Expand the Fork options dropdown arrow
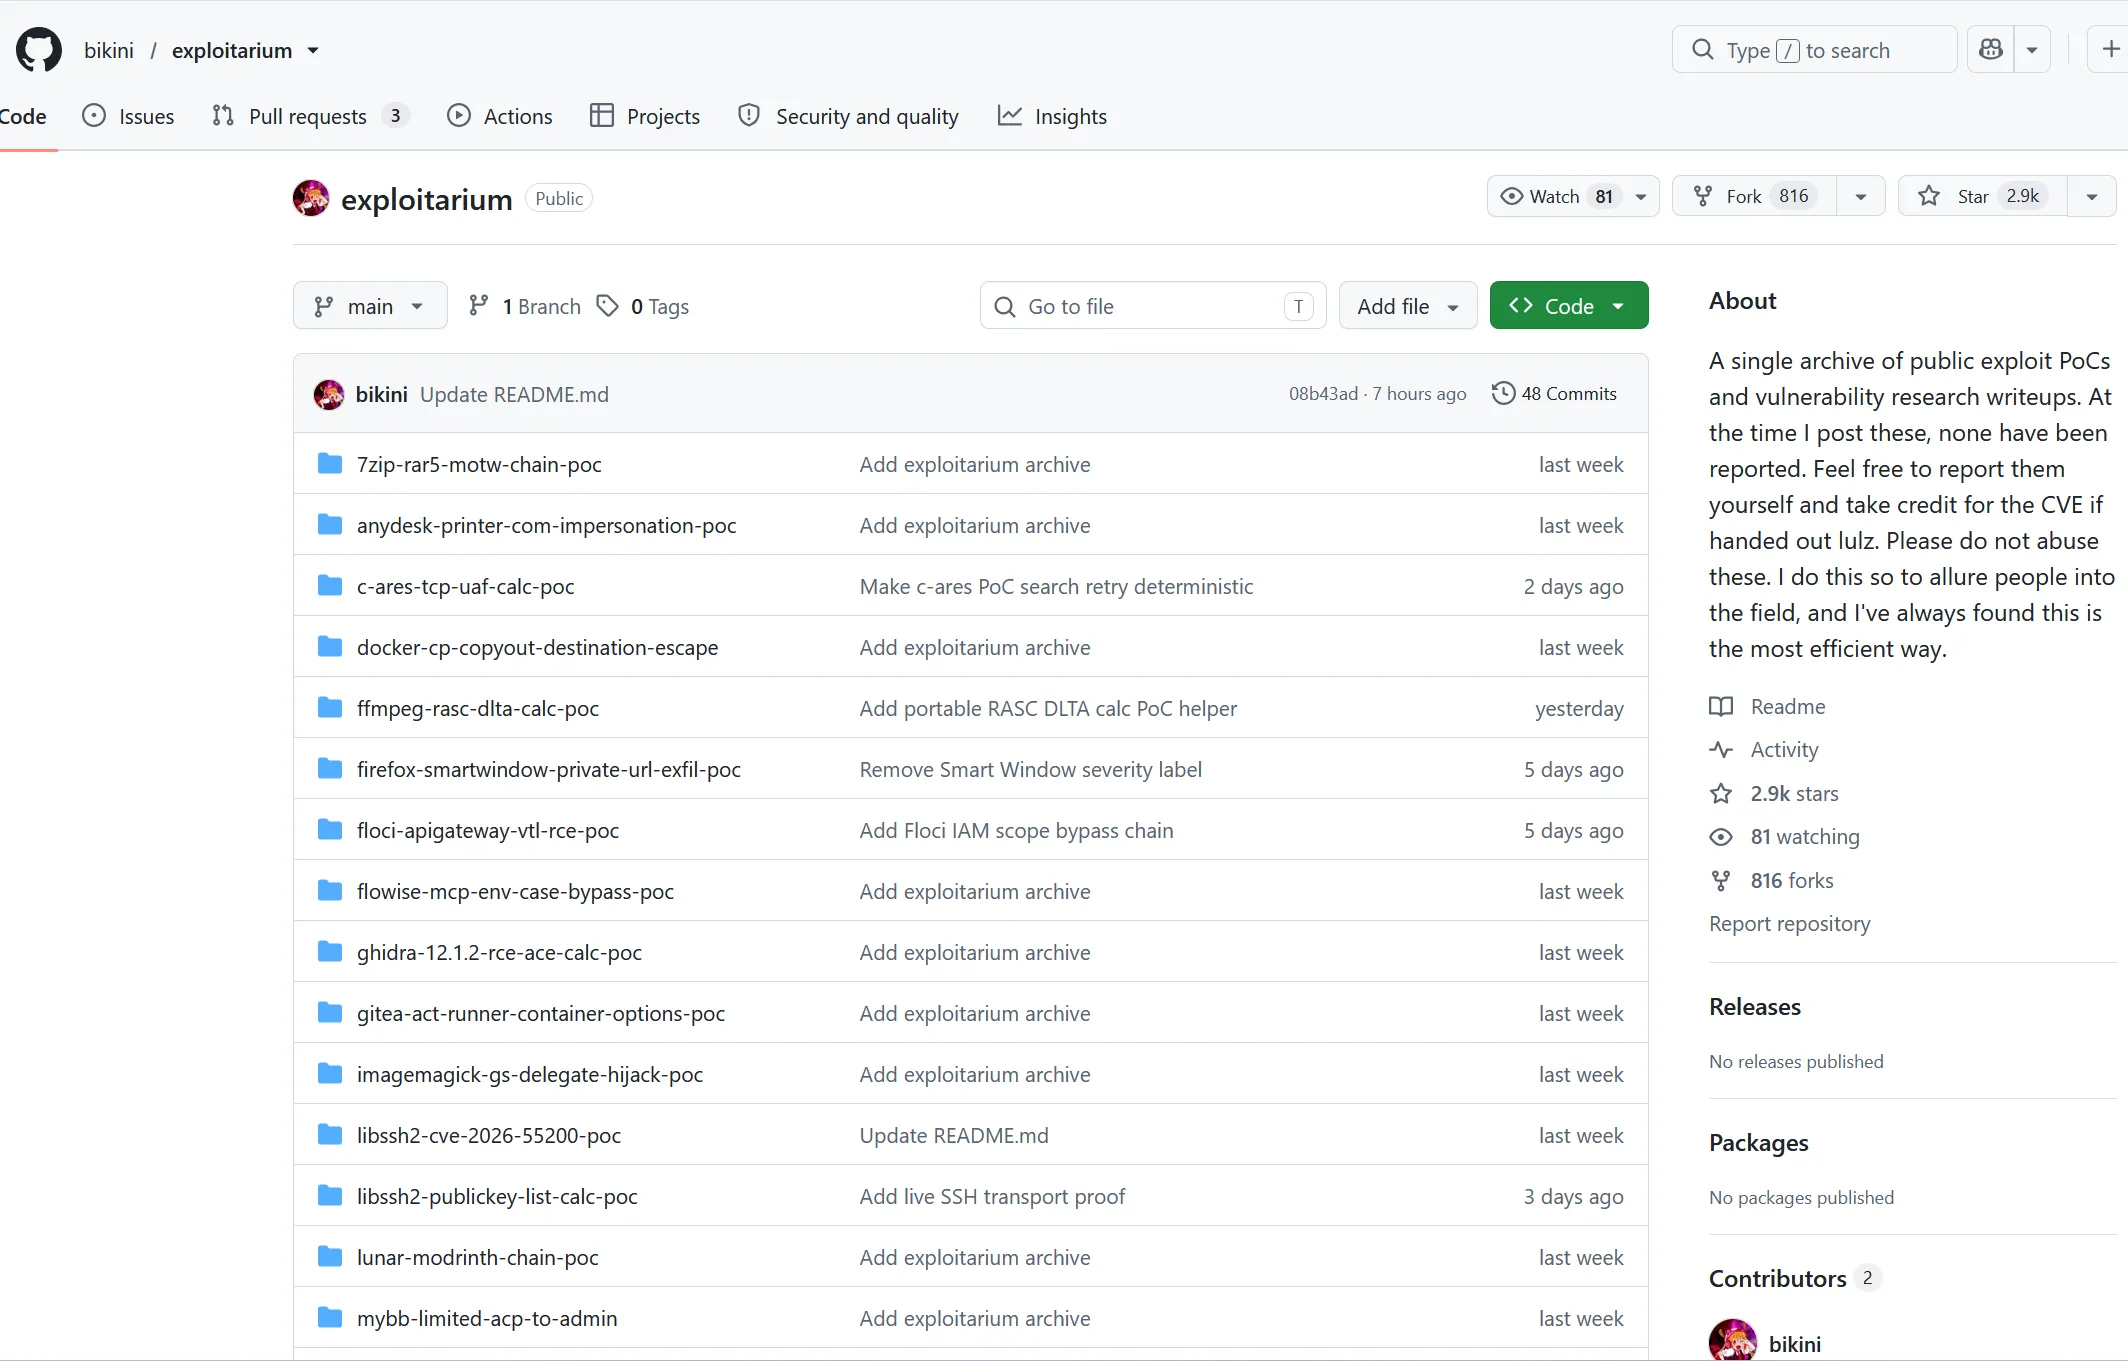 click(1861, 197)
